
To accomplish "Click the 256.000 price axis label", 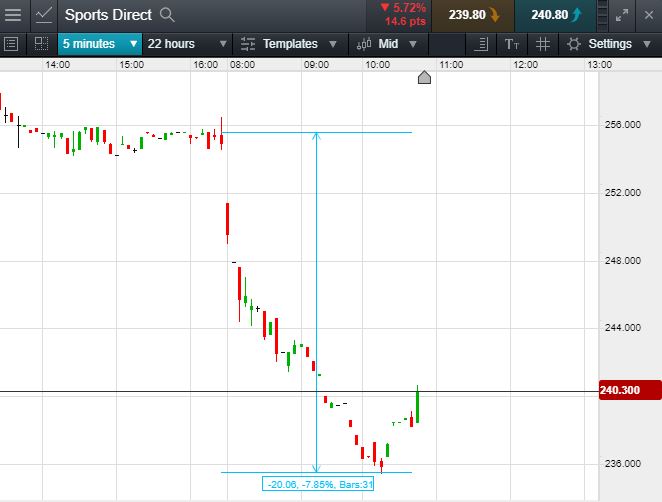I will tap(623, 125).
